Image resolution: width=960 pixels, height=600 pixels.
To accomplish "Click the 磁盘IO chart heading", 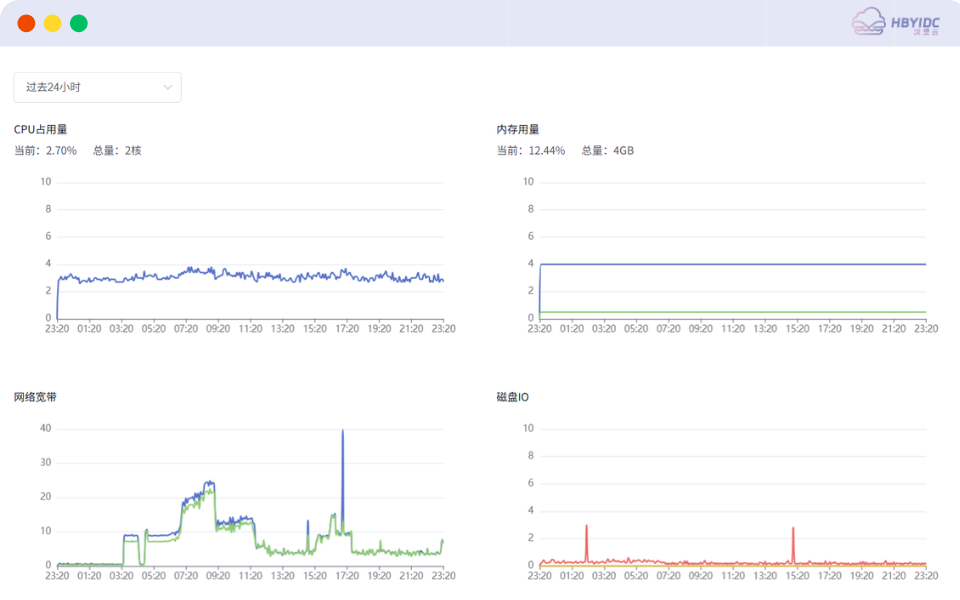I will point(513,397).
